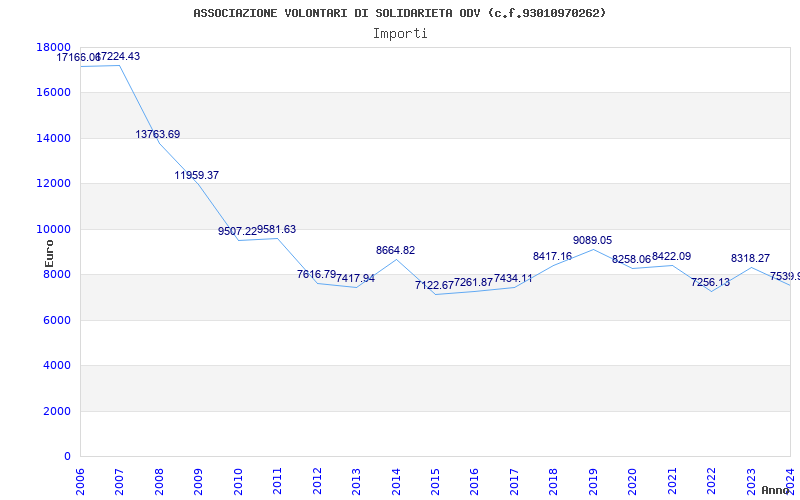
Task: Click the Importi subtitle
Action: (400, 34)
